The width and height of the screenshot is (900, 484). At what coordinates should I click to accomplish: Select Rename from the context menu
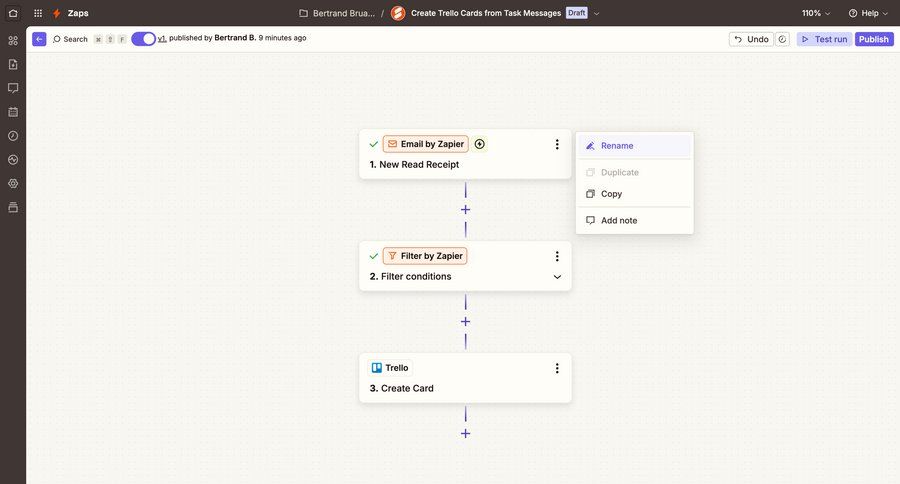click(x=634, y=146)
